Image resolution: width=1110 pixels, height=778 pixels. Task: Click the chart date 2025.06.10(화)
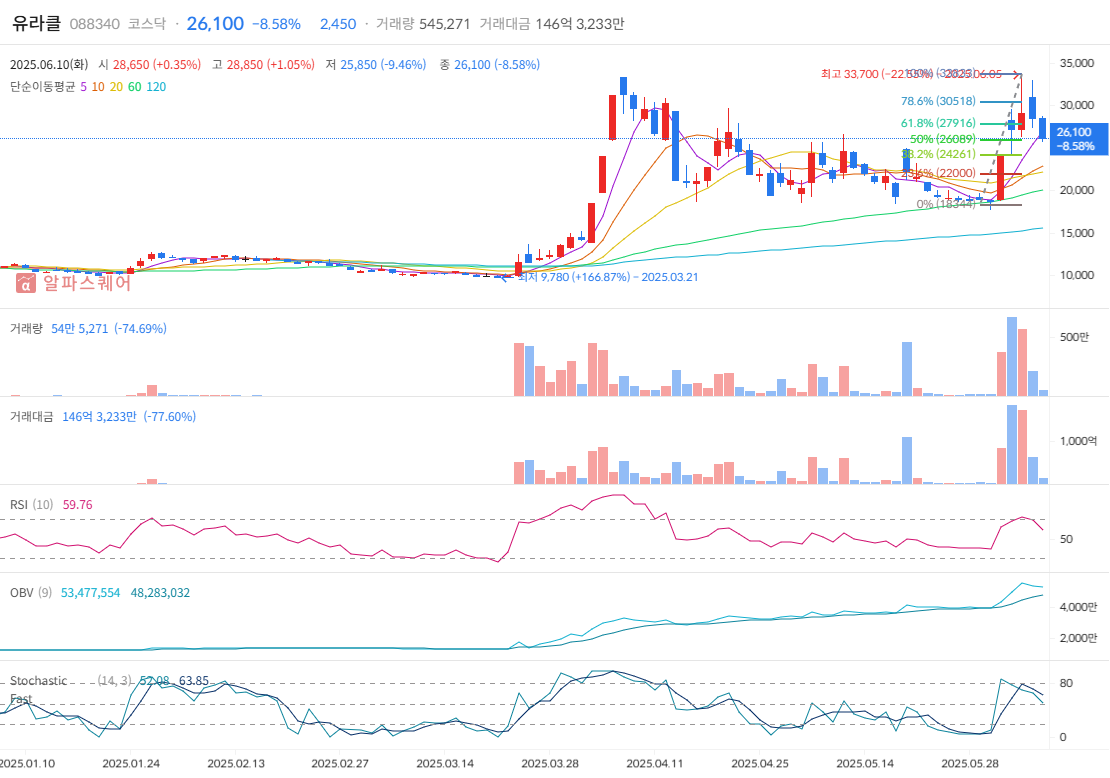pyautogui.click(x=49, y=64)
